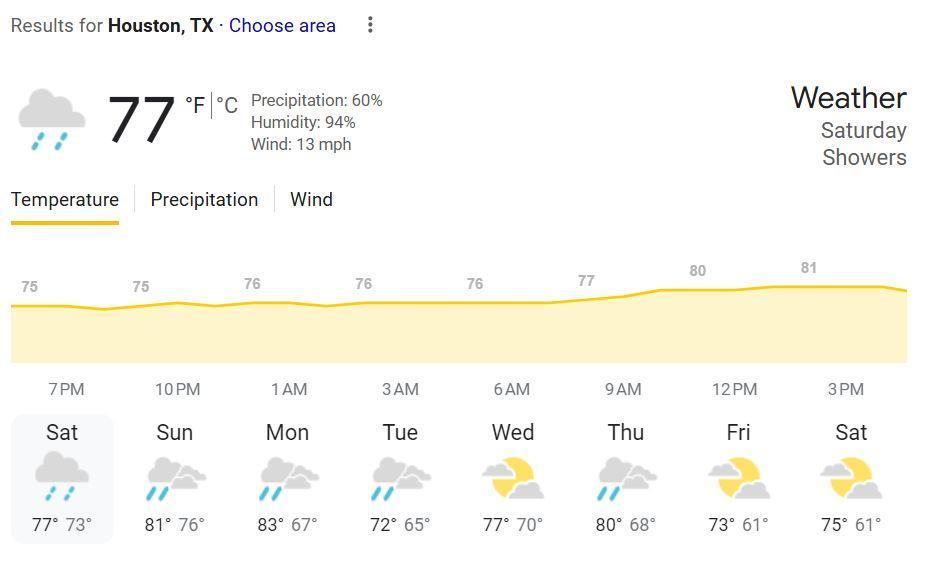This screenshot has width=926, height=566.
Task: Select the highlighted first Sat forecast card
Action: point(62,478)
